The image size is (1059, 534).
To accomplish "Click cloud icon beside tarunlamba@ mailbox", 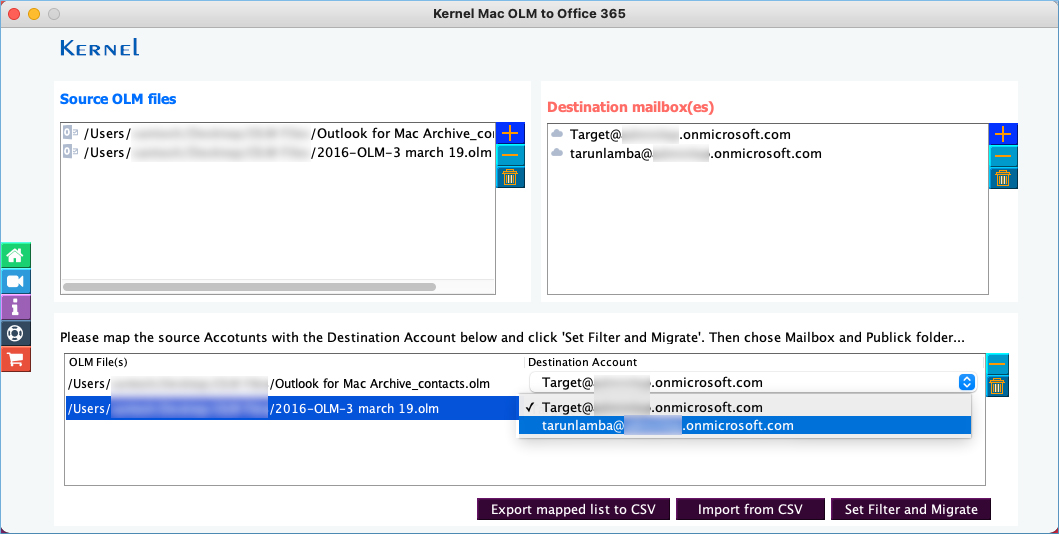I will tap(557, 153).
